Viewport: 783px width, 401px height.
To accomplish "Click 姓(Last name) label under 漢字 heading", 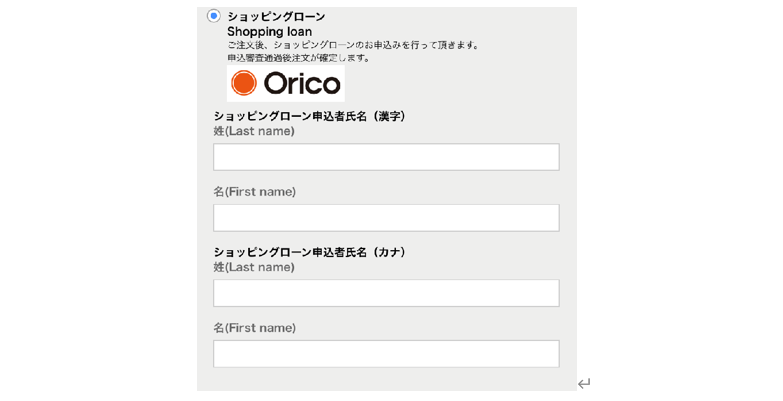I will [x=254, y=131].
